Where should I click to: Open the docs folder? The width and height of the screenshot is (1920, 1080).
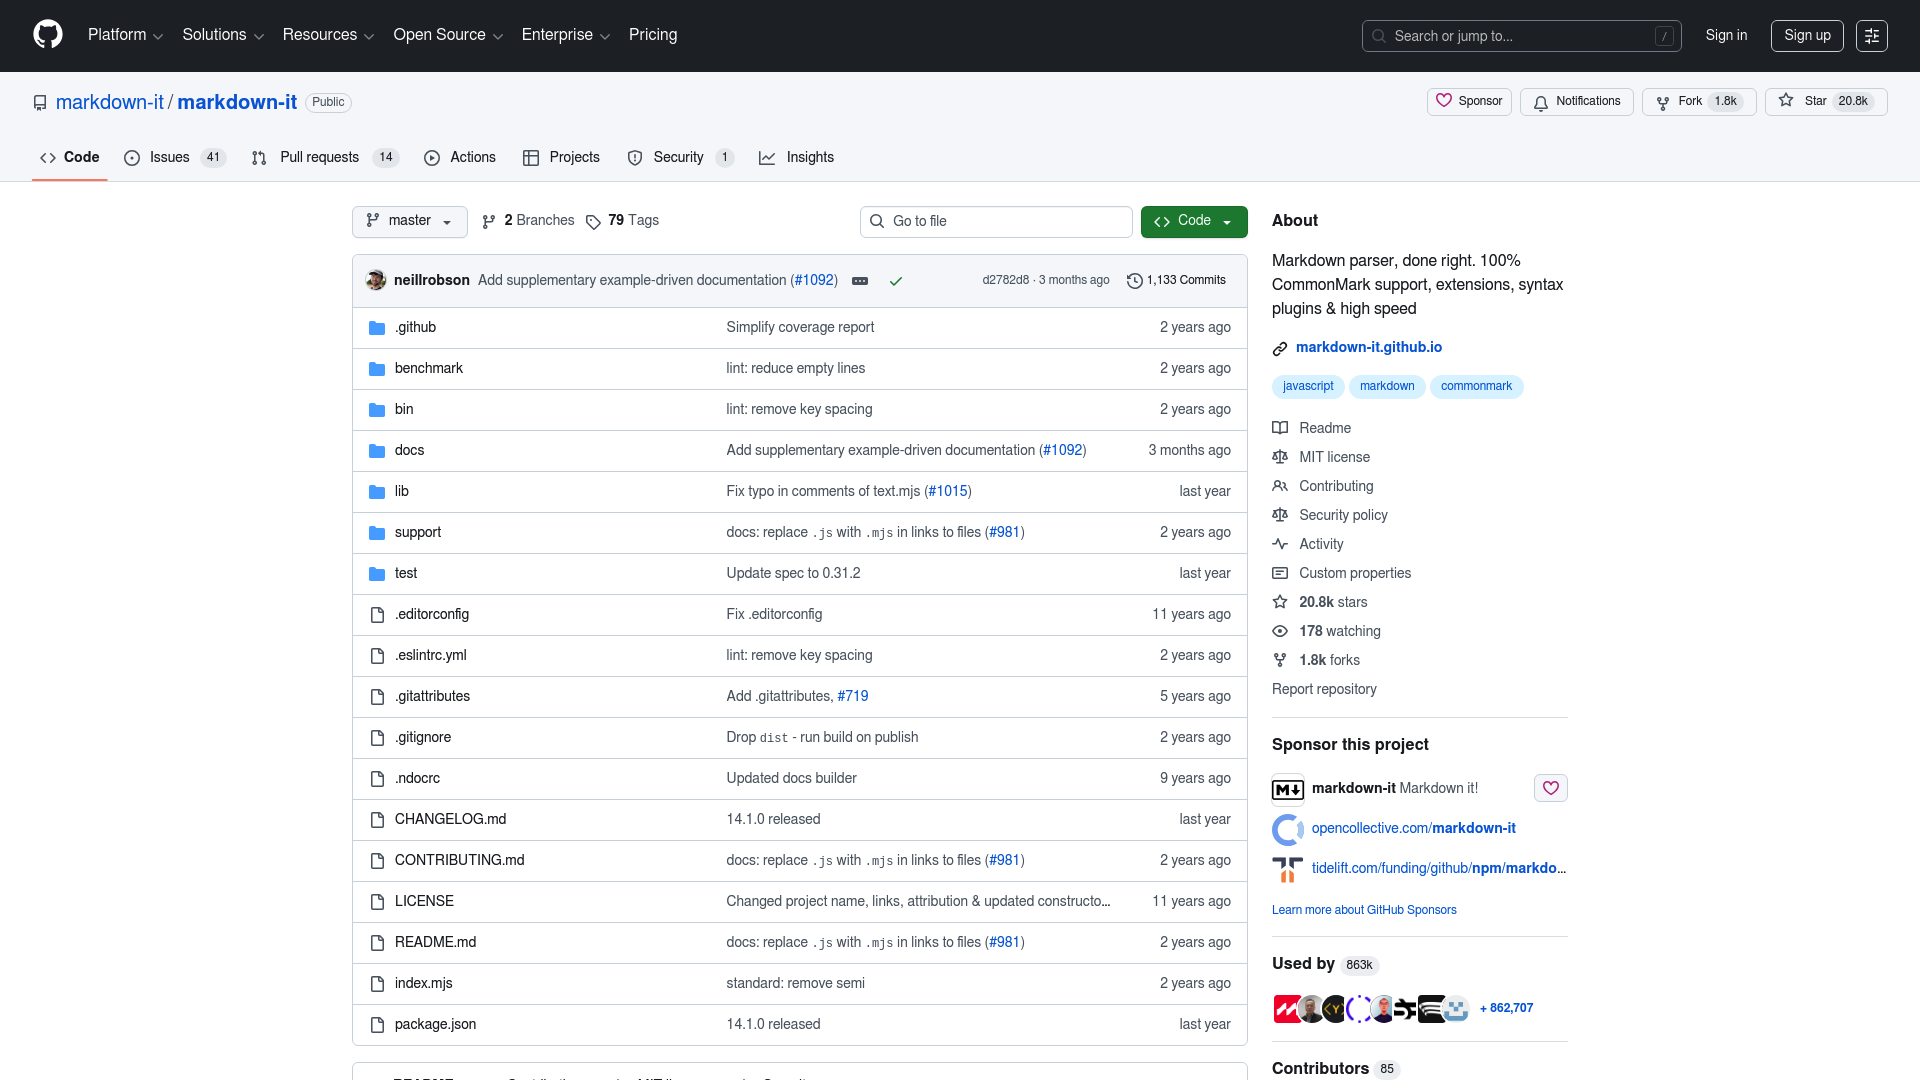[409, 451]
